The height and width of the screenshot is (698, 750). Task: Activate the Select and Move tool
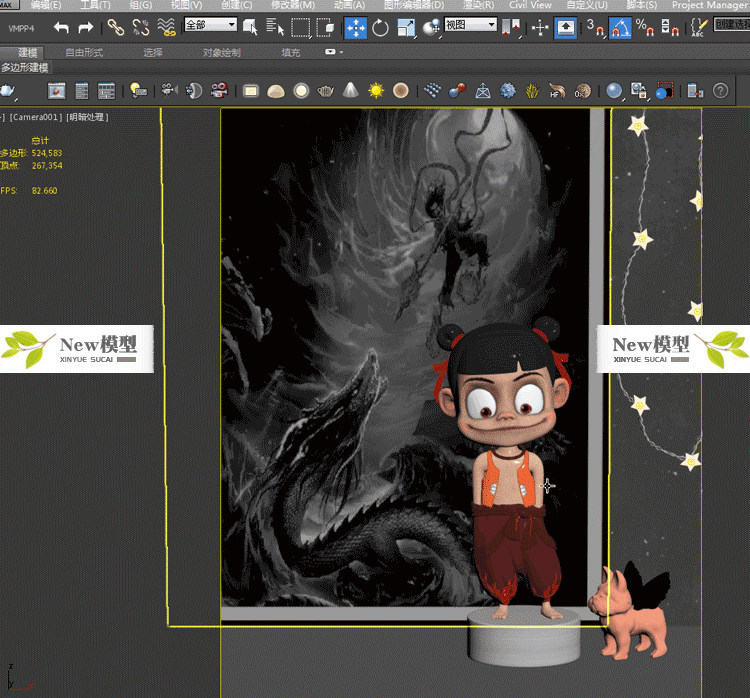click(x=355, y=27)
